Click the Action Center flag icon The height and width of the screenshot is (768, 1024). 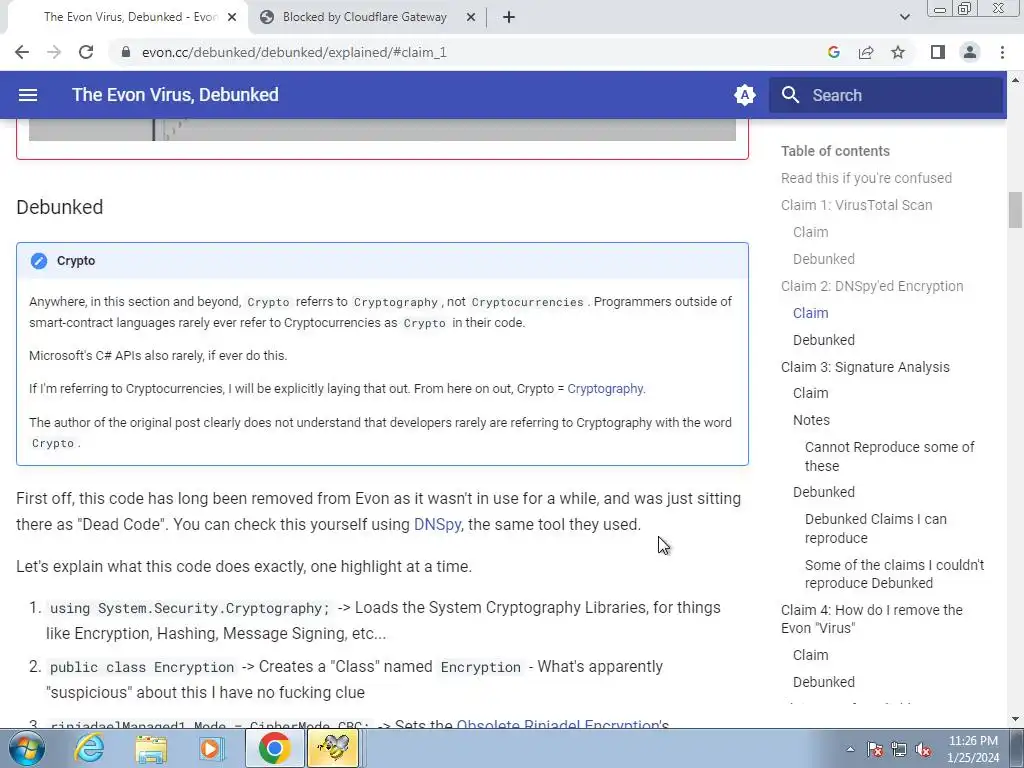click(875, 750)
